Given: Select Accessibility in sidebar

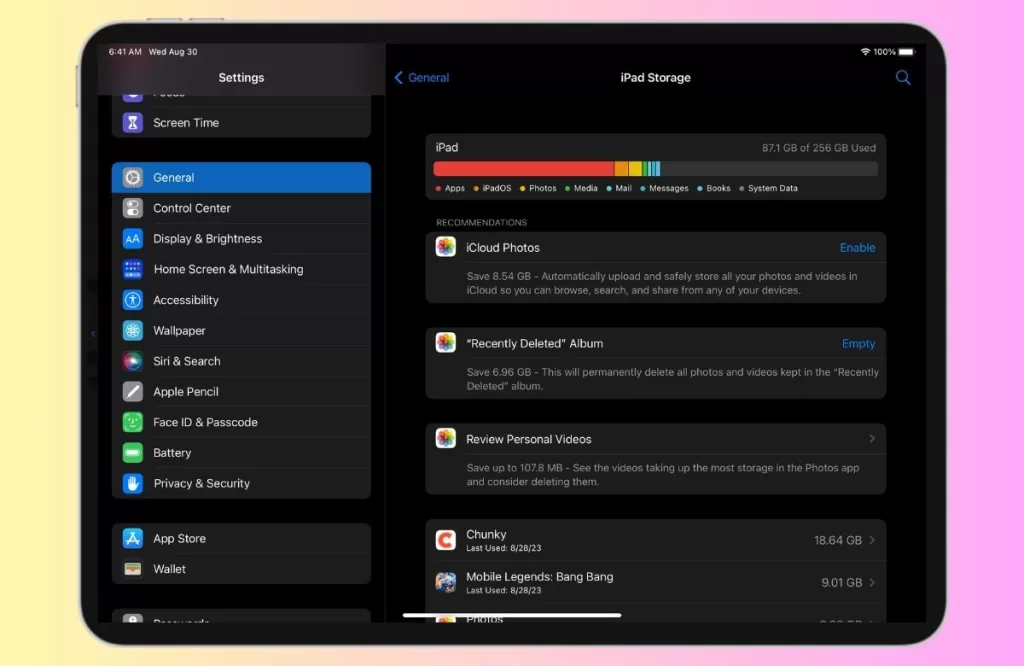Looking at the screenshot, I should click(241, 300).
